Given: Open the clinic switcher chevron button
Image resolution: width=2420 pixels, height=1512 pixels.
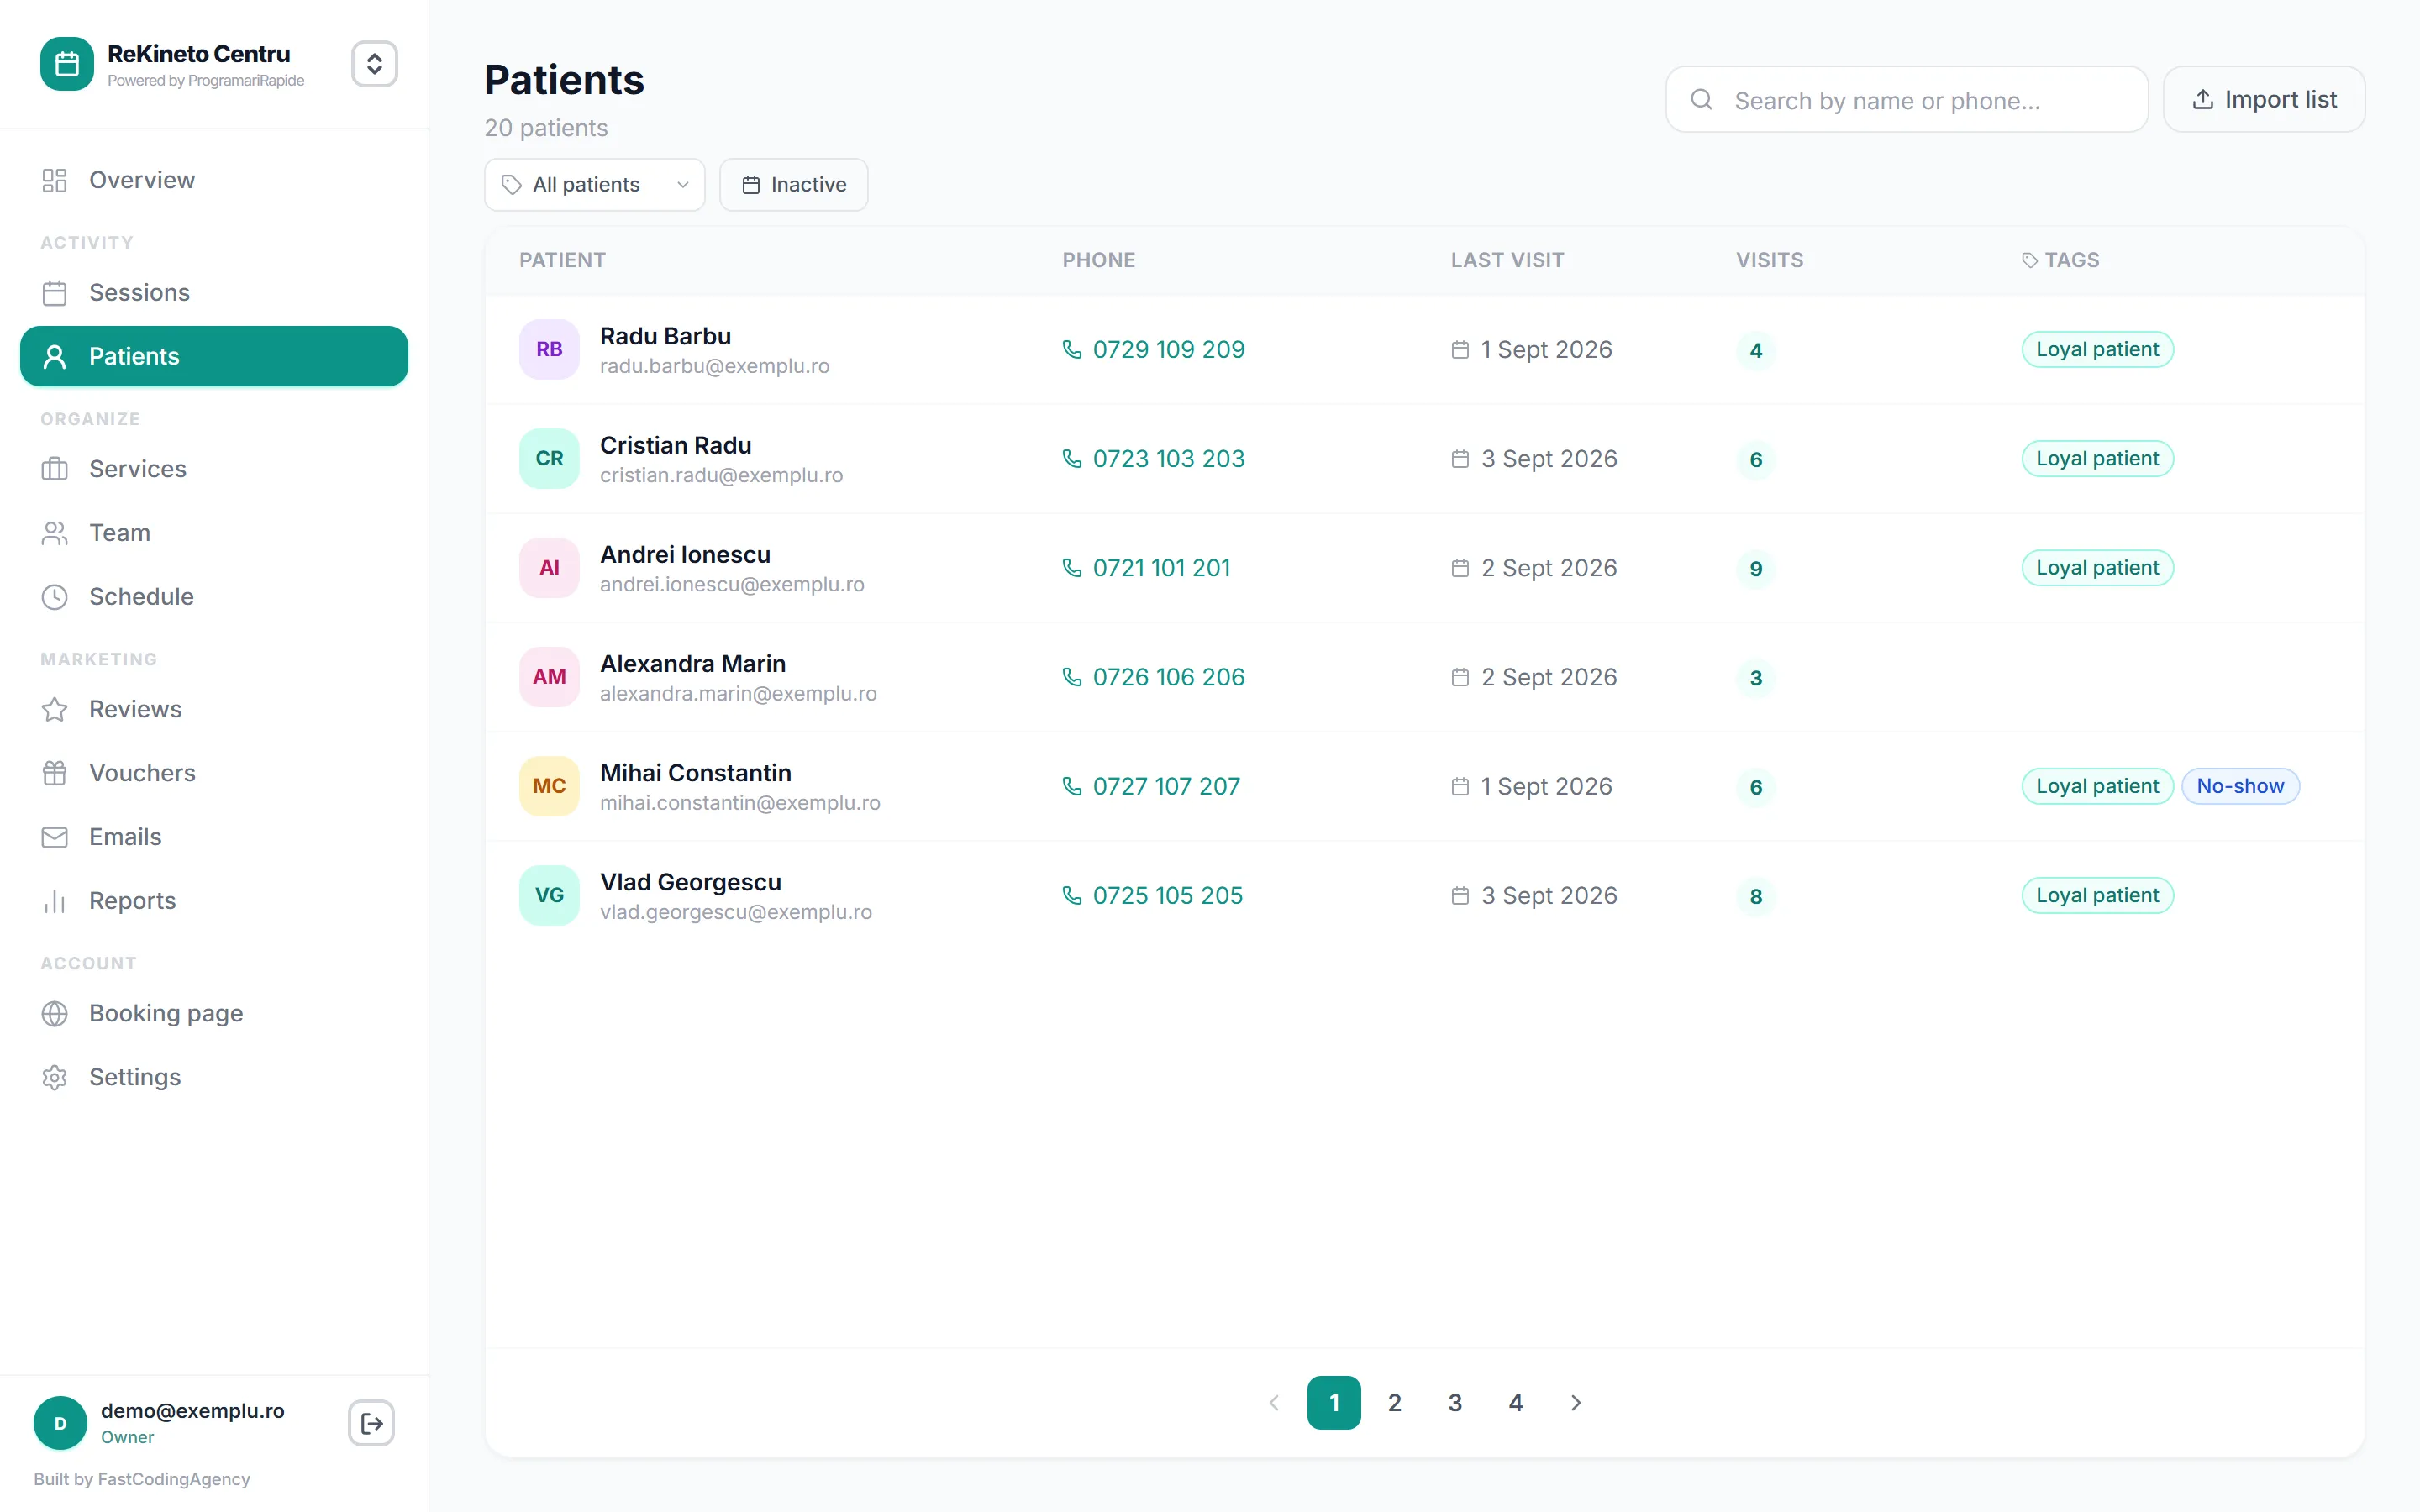Looking at the screenshot, I should coord(374,64).
